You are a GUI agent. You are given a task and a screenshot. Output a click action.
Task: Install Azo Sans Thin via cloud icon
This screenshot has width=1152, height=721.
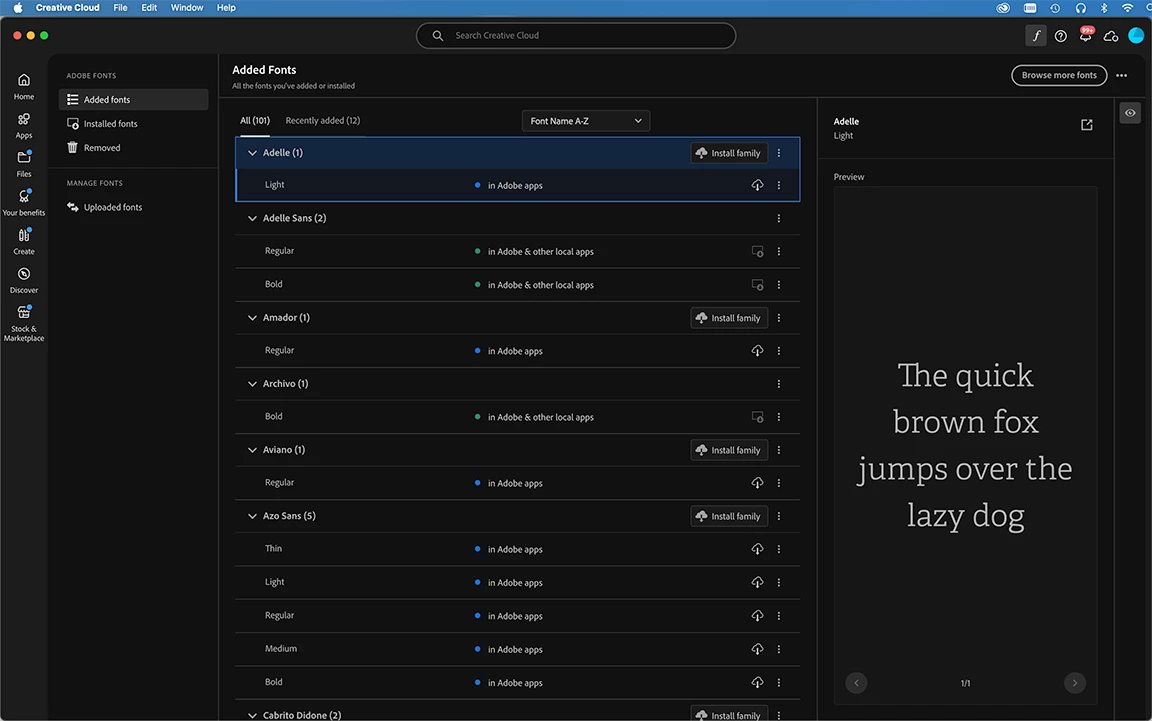click(x=757, y=549)
